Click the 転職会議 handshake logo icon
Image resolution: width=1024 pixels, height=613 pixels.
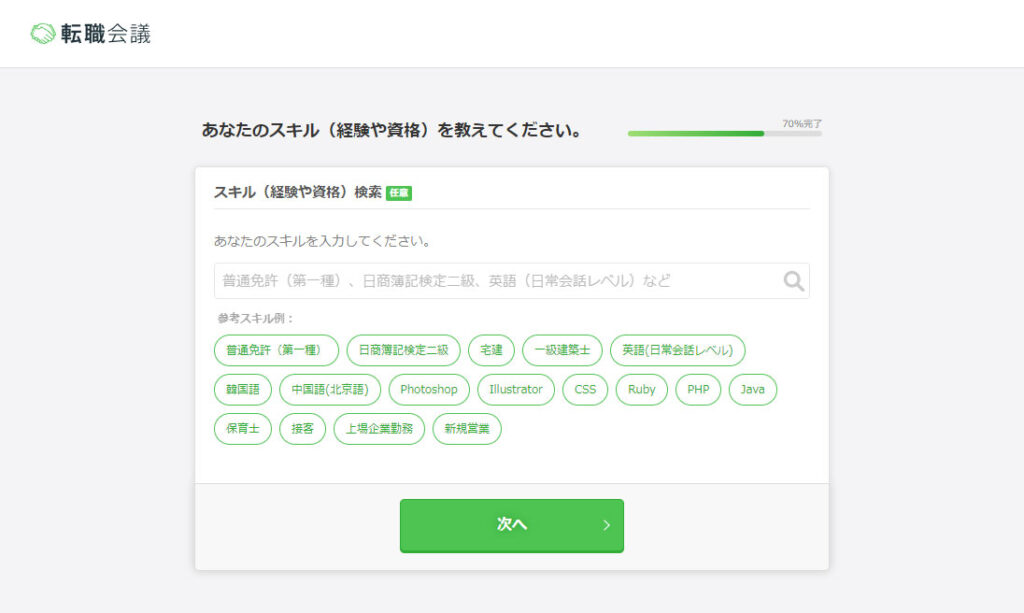point(41,31)
